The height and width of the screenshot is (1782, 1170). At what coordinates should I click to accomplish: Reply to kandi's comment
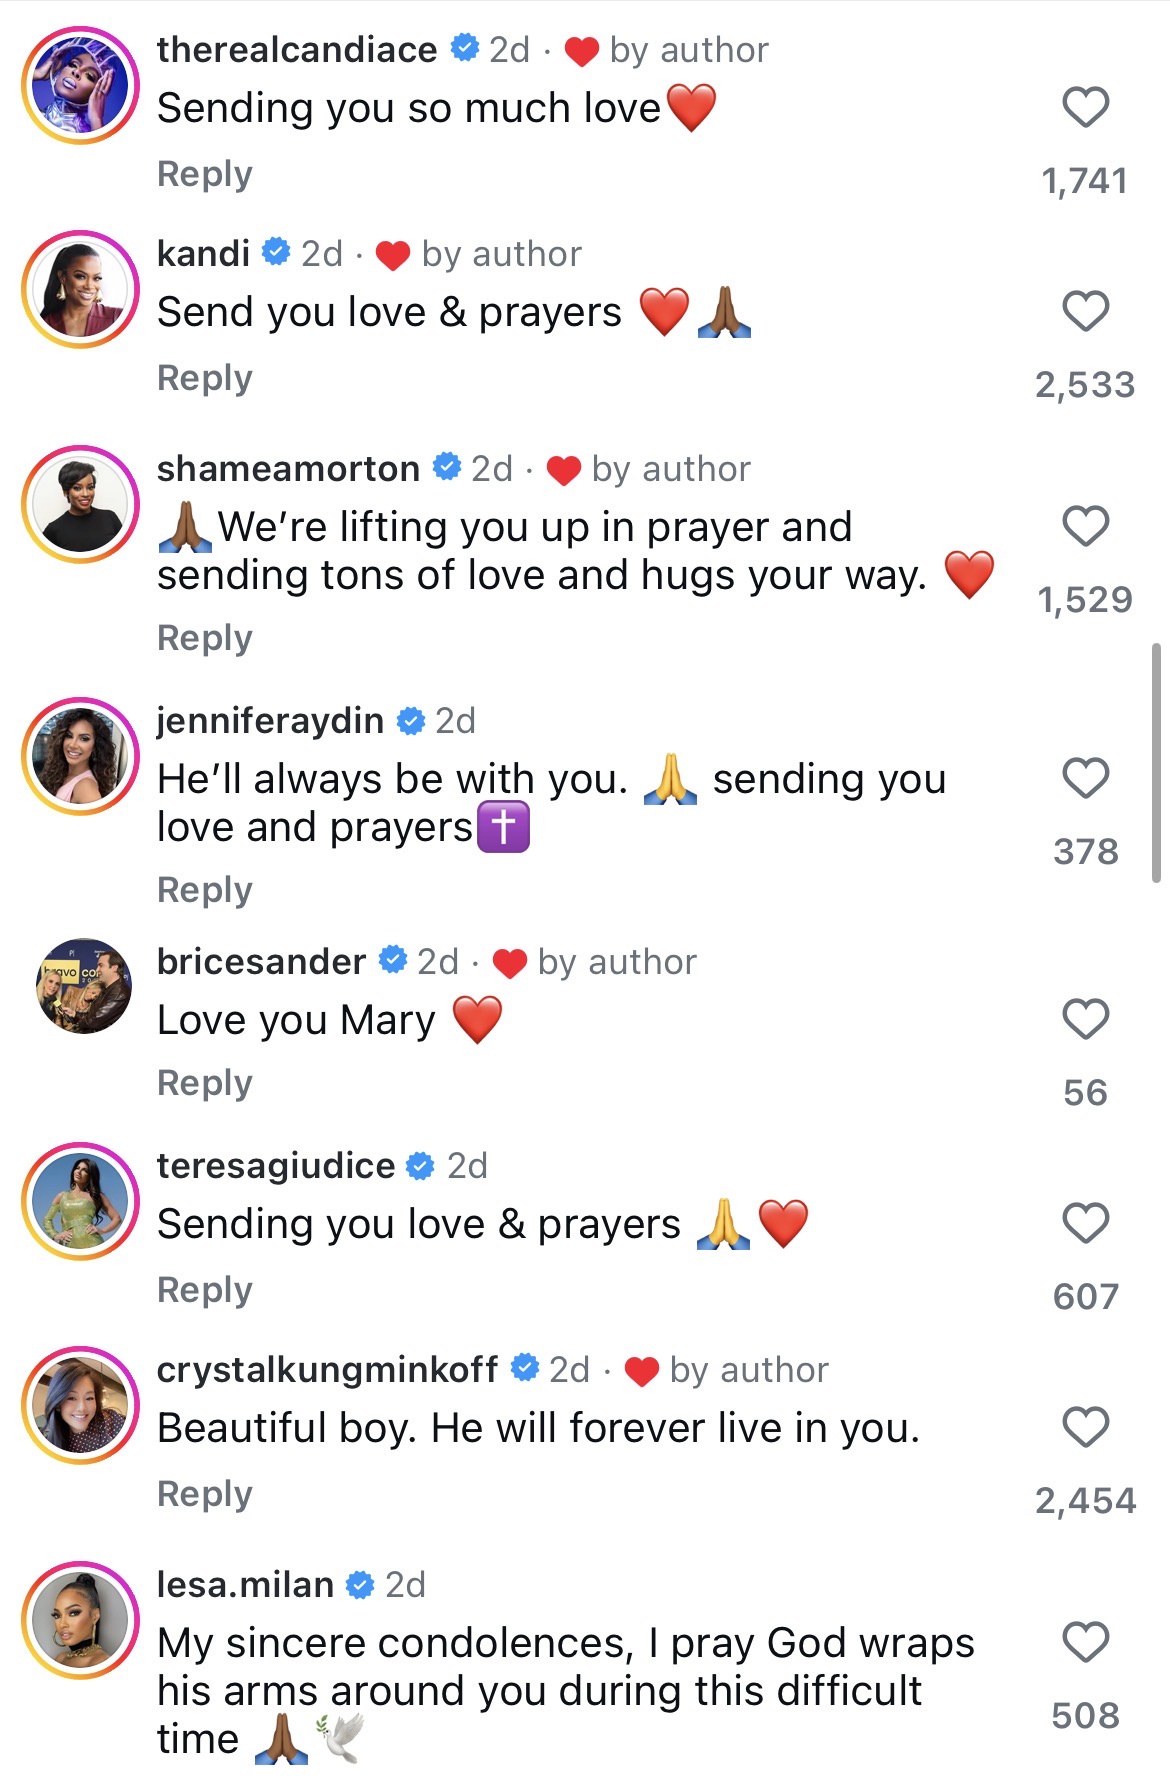pyautogui.click(x=205, y=378)
